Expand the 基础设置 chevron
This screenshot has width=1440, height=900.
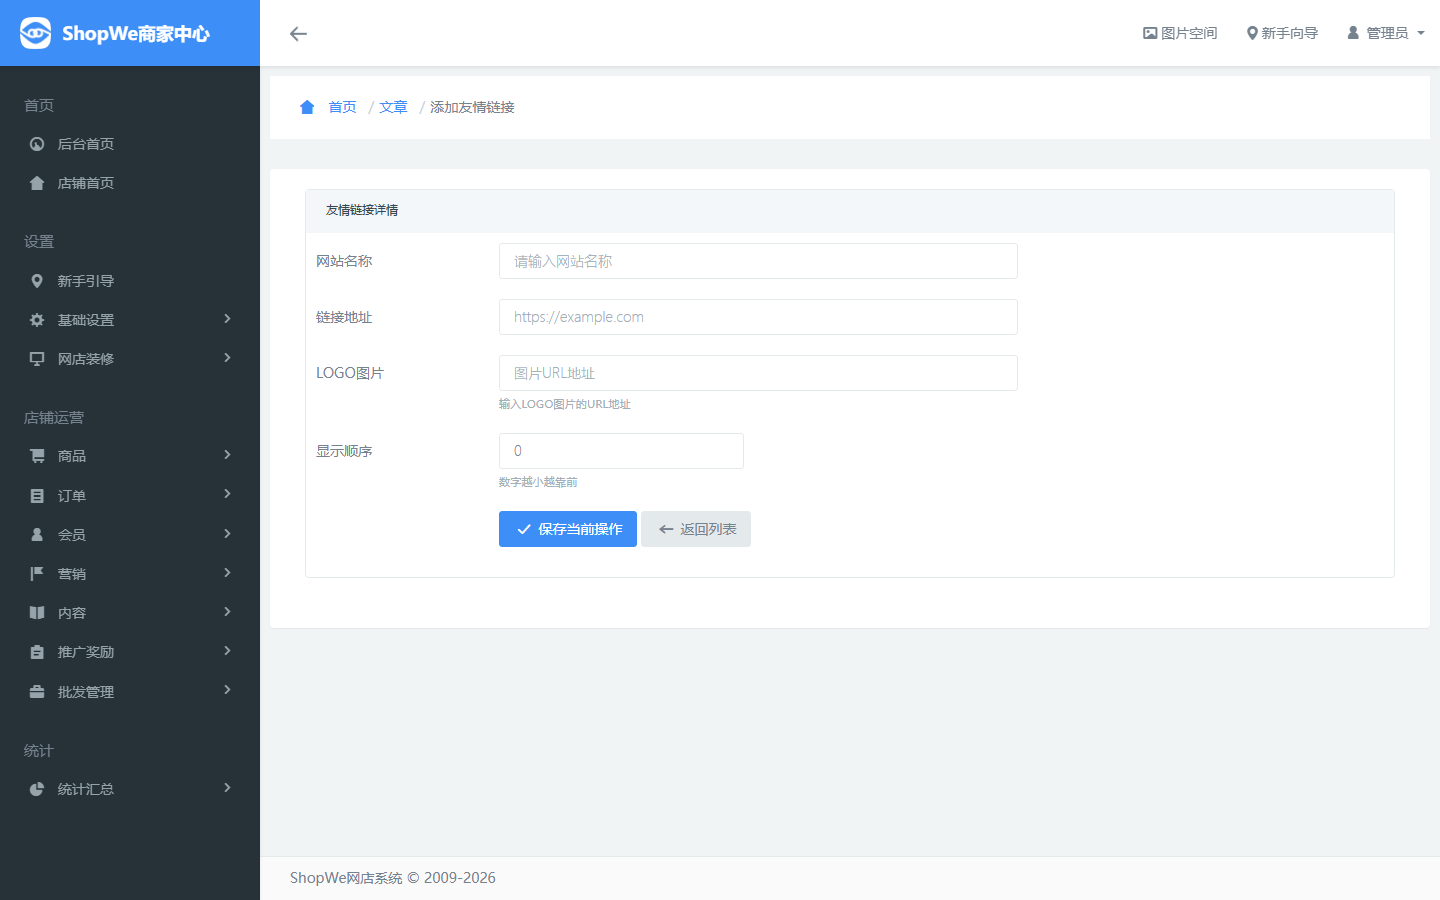click(227, 319)
